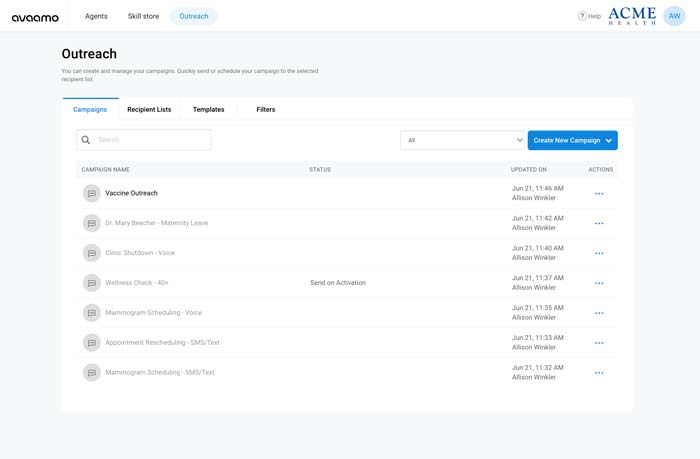Click the Jun 21, 11:35 AM timestamp
Screen dimensions: 700x459
pos(538,308)
